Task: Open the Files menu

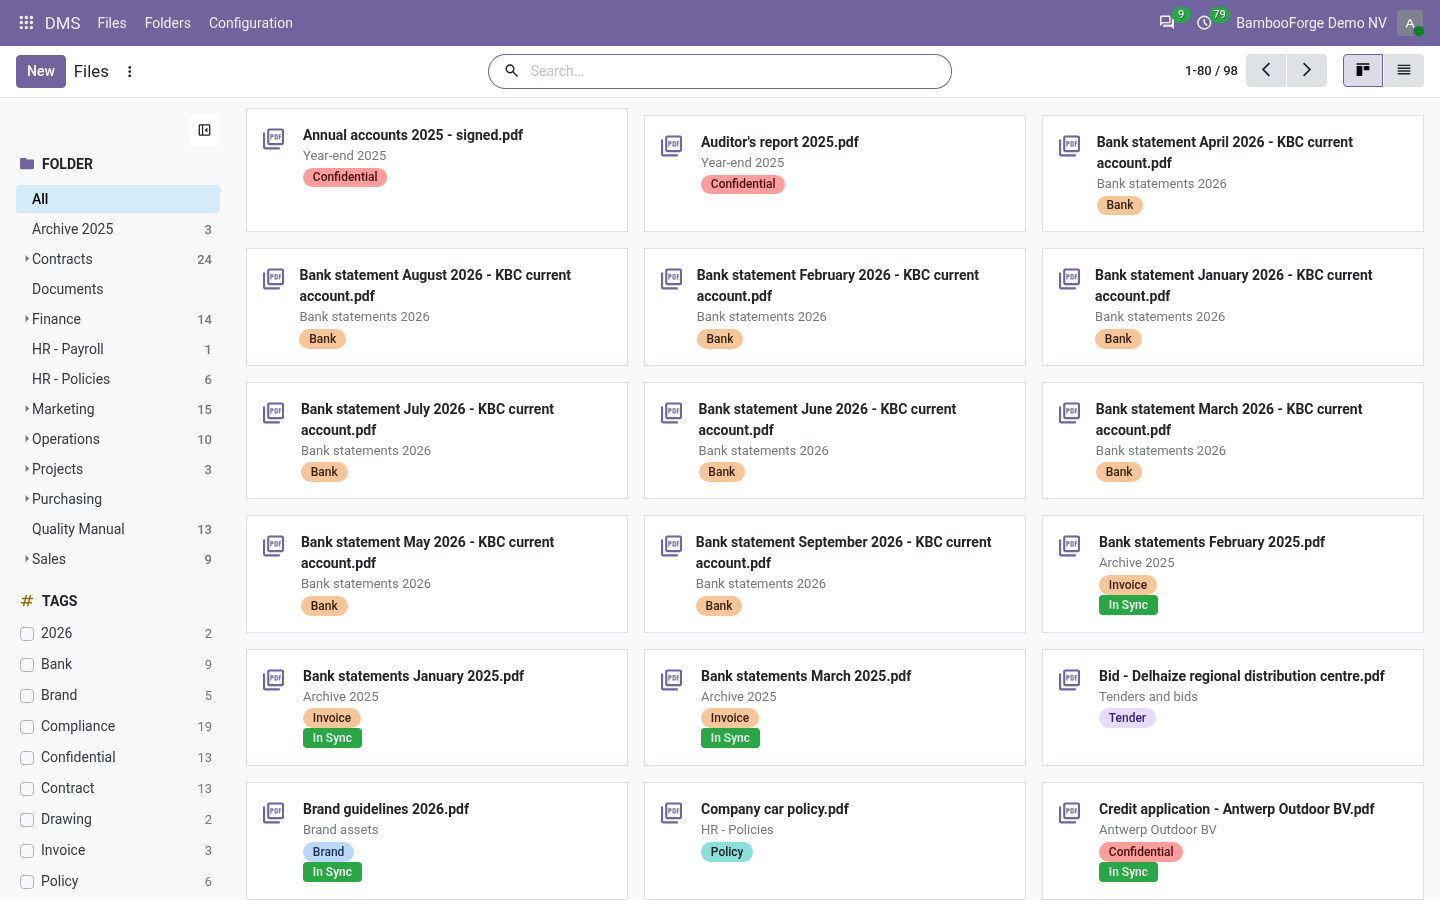Action: click(112, 23)
